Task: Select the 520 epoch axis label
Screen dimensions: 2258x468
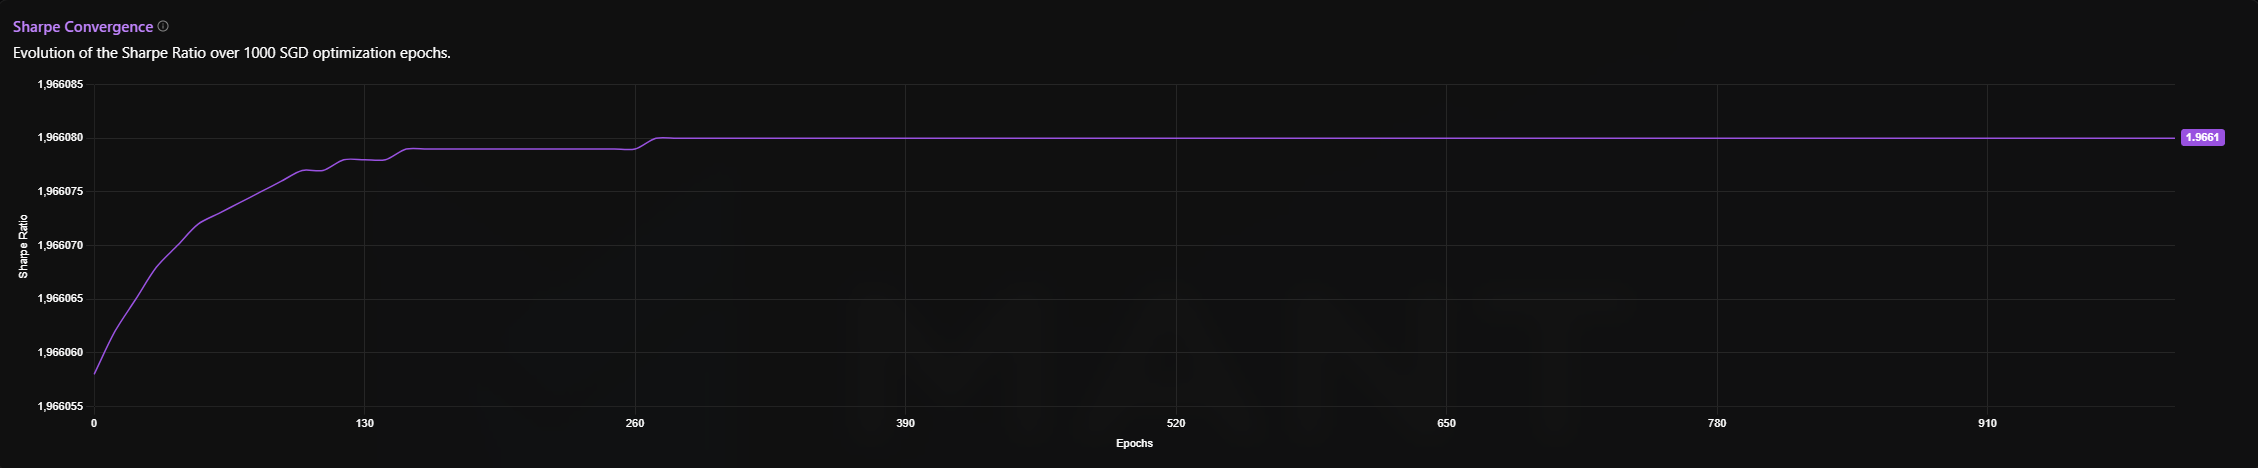Action: (x=1176, y=423)
